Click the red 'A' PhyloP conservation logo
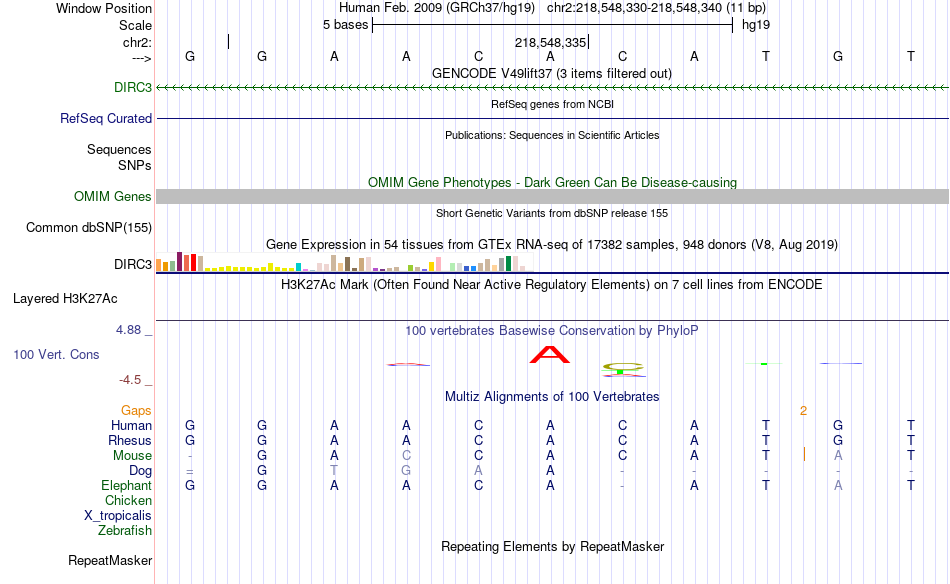The width and height of the screenshot is (950, 584). point(550,355)
